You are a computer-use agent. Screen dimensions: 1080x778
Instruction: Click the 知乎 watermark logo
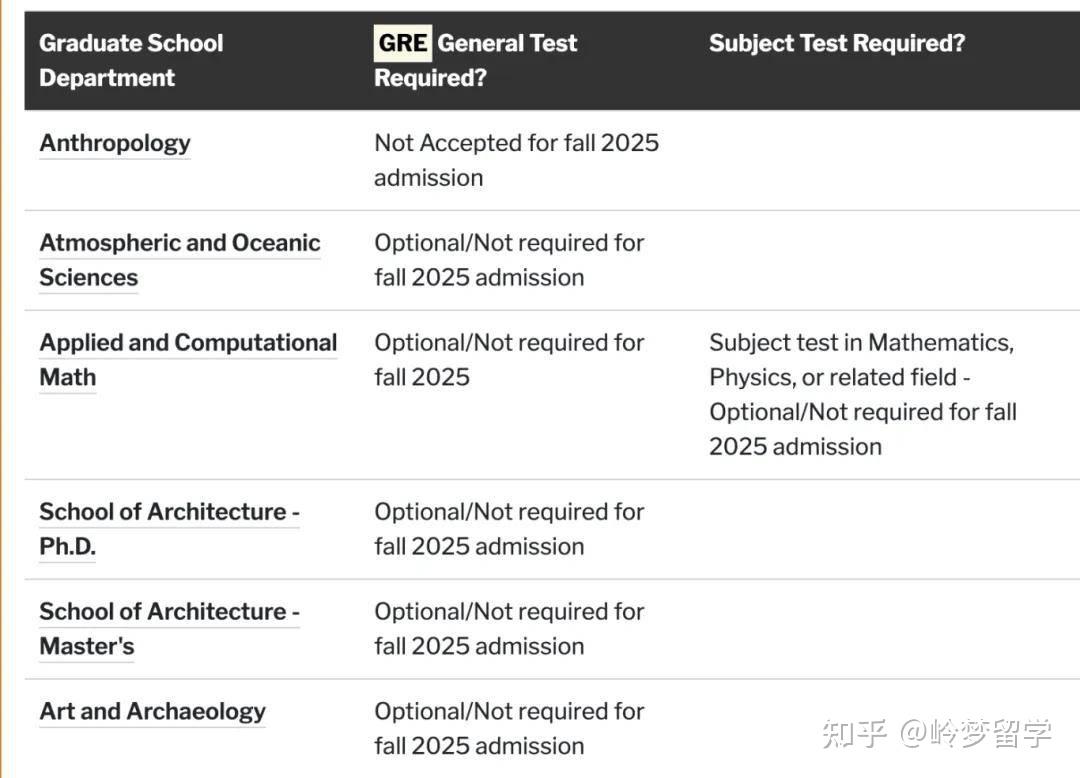click(854, 733)
